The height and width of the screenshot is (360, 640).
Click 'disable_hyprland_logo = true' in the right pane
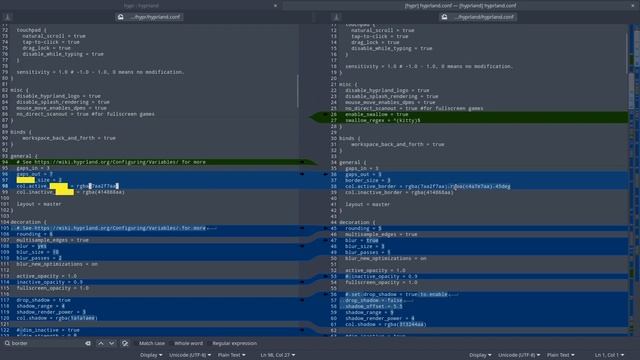coord(387,91)
